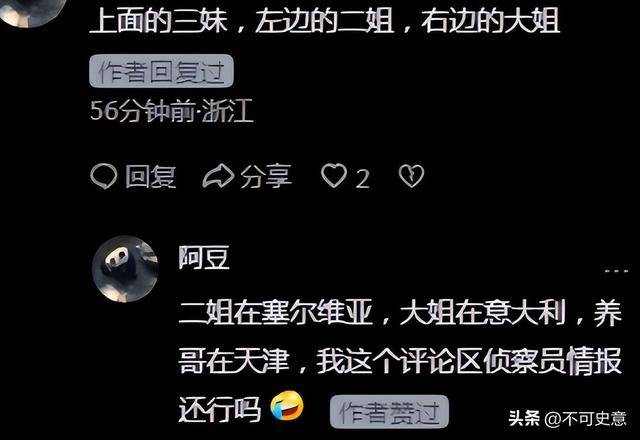Click the 作者回复过 tag

click(x=161, y=71)
